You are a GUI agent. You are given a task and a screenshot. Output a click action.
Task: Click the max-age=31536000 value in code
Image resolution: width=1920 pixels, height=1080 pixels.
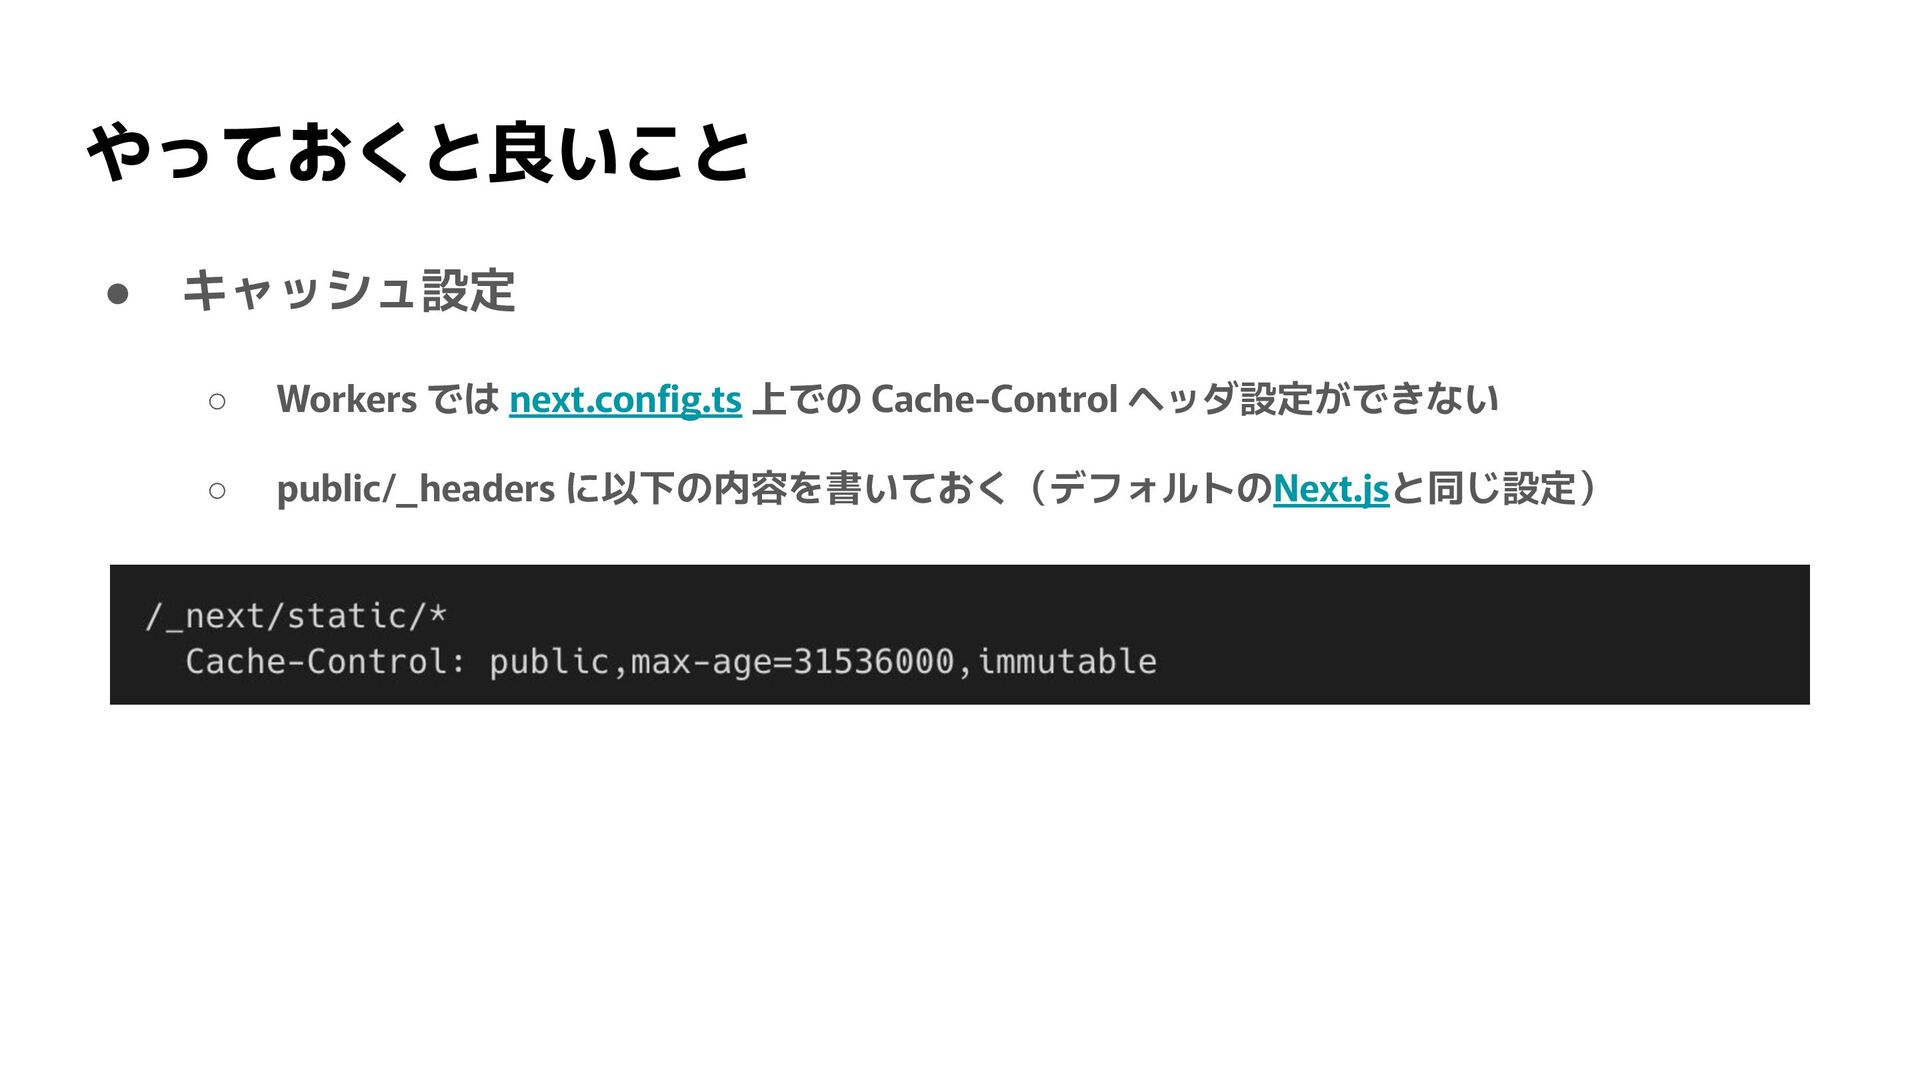point(792,662)
